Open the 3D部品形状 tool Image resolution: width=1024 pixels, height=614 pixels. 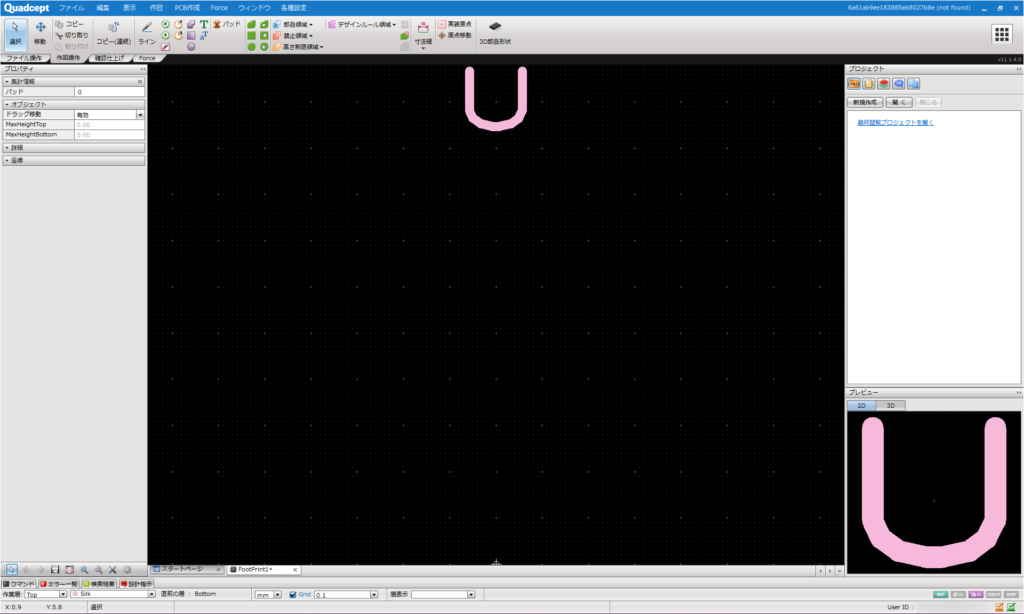(x=495, y=33)
